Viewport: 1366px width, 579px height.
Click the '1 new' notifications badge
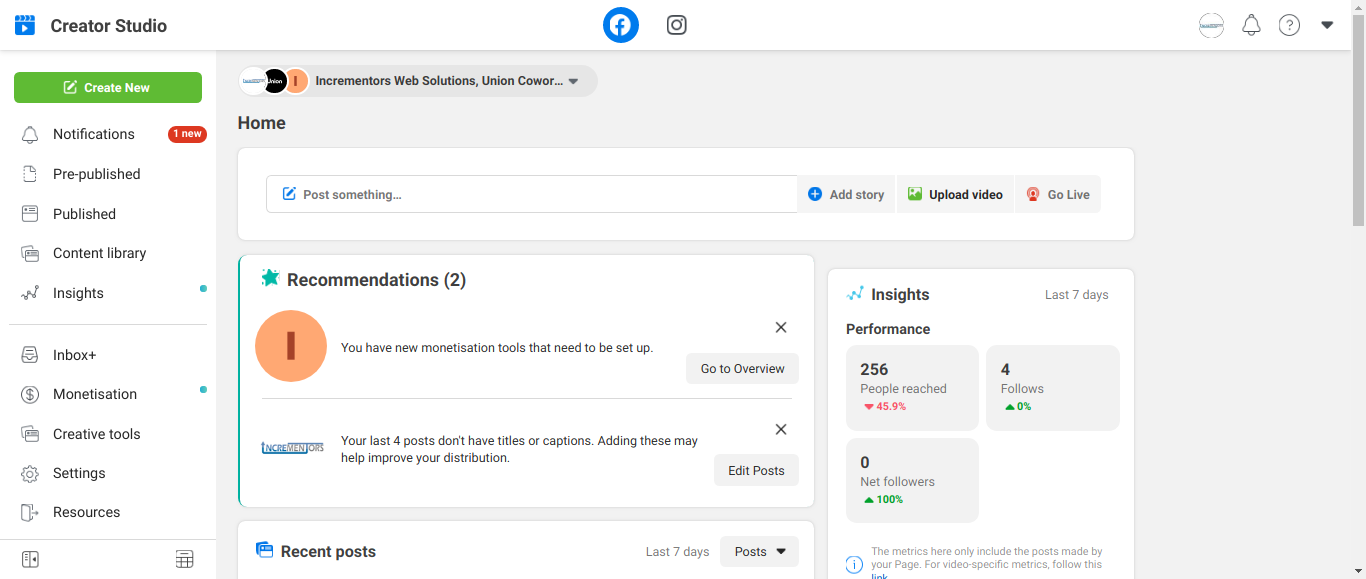(187, 134)
